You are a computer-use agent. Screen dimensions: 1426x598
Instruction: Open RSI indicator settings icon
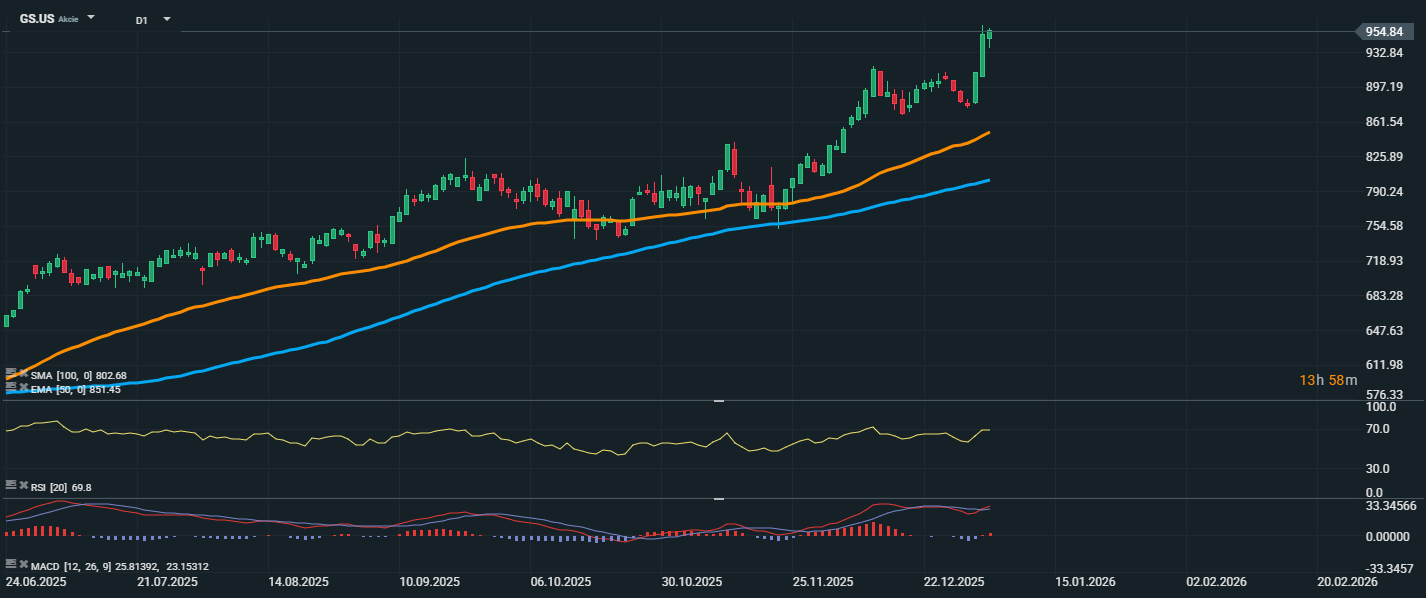[11, 486]
